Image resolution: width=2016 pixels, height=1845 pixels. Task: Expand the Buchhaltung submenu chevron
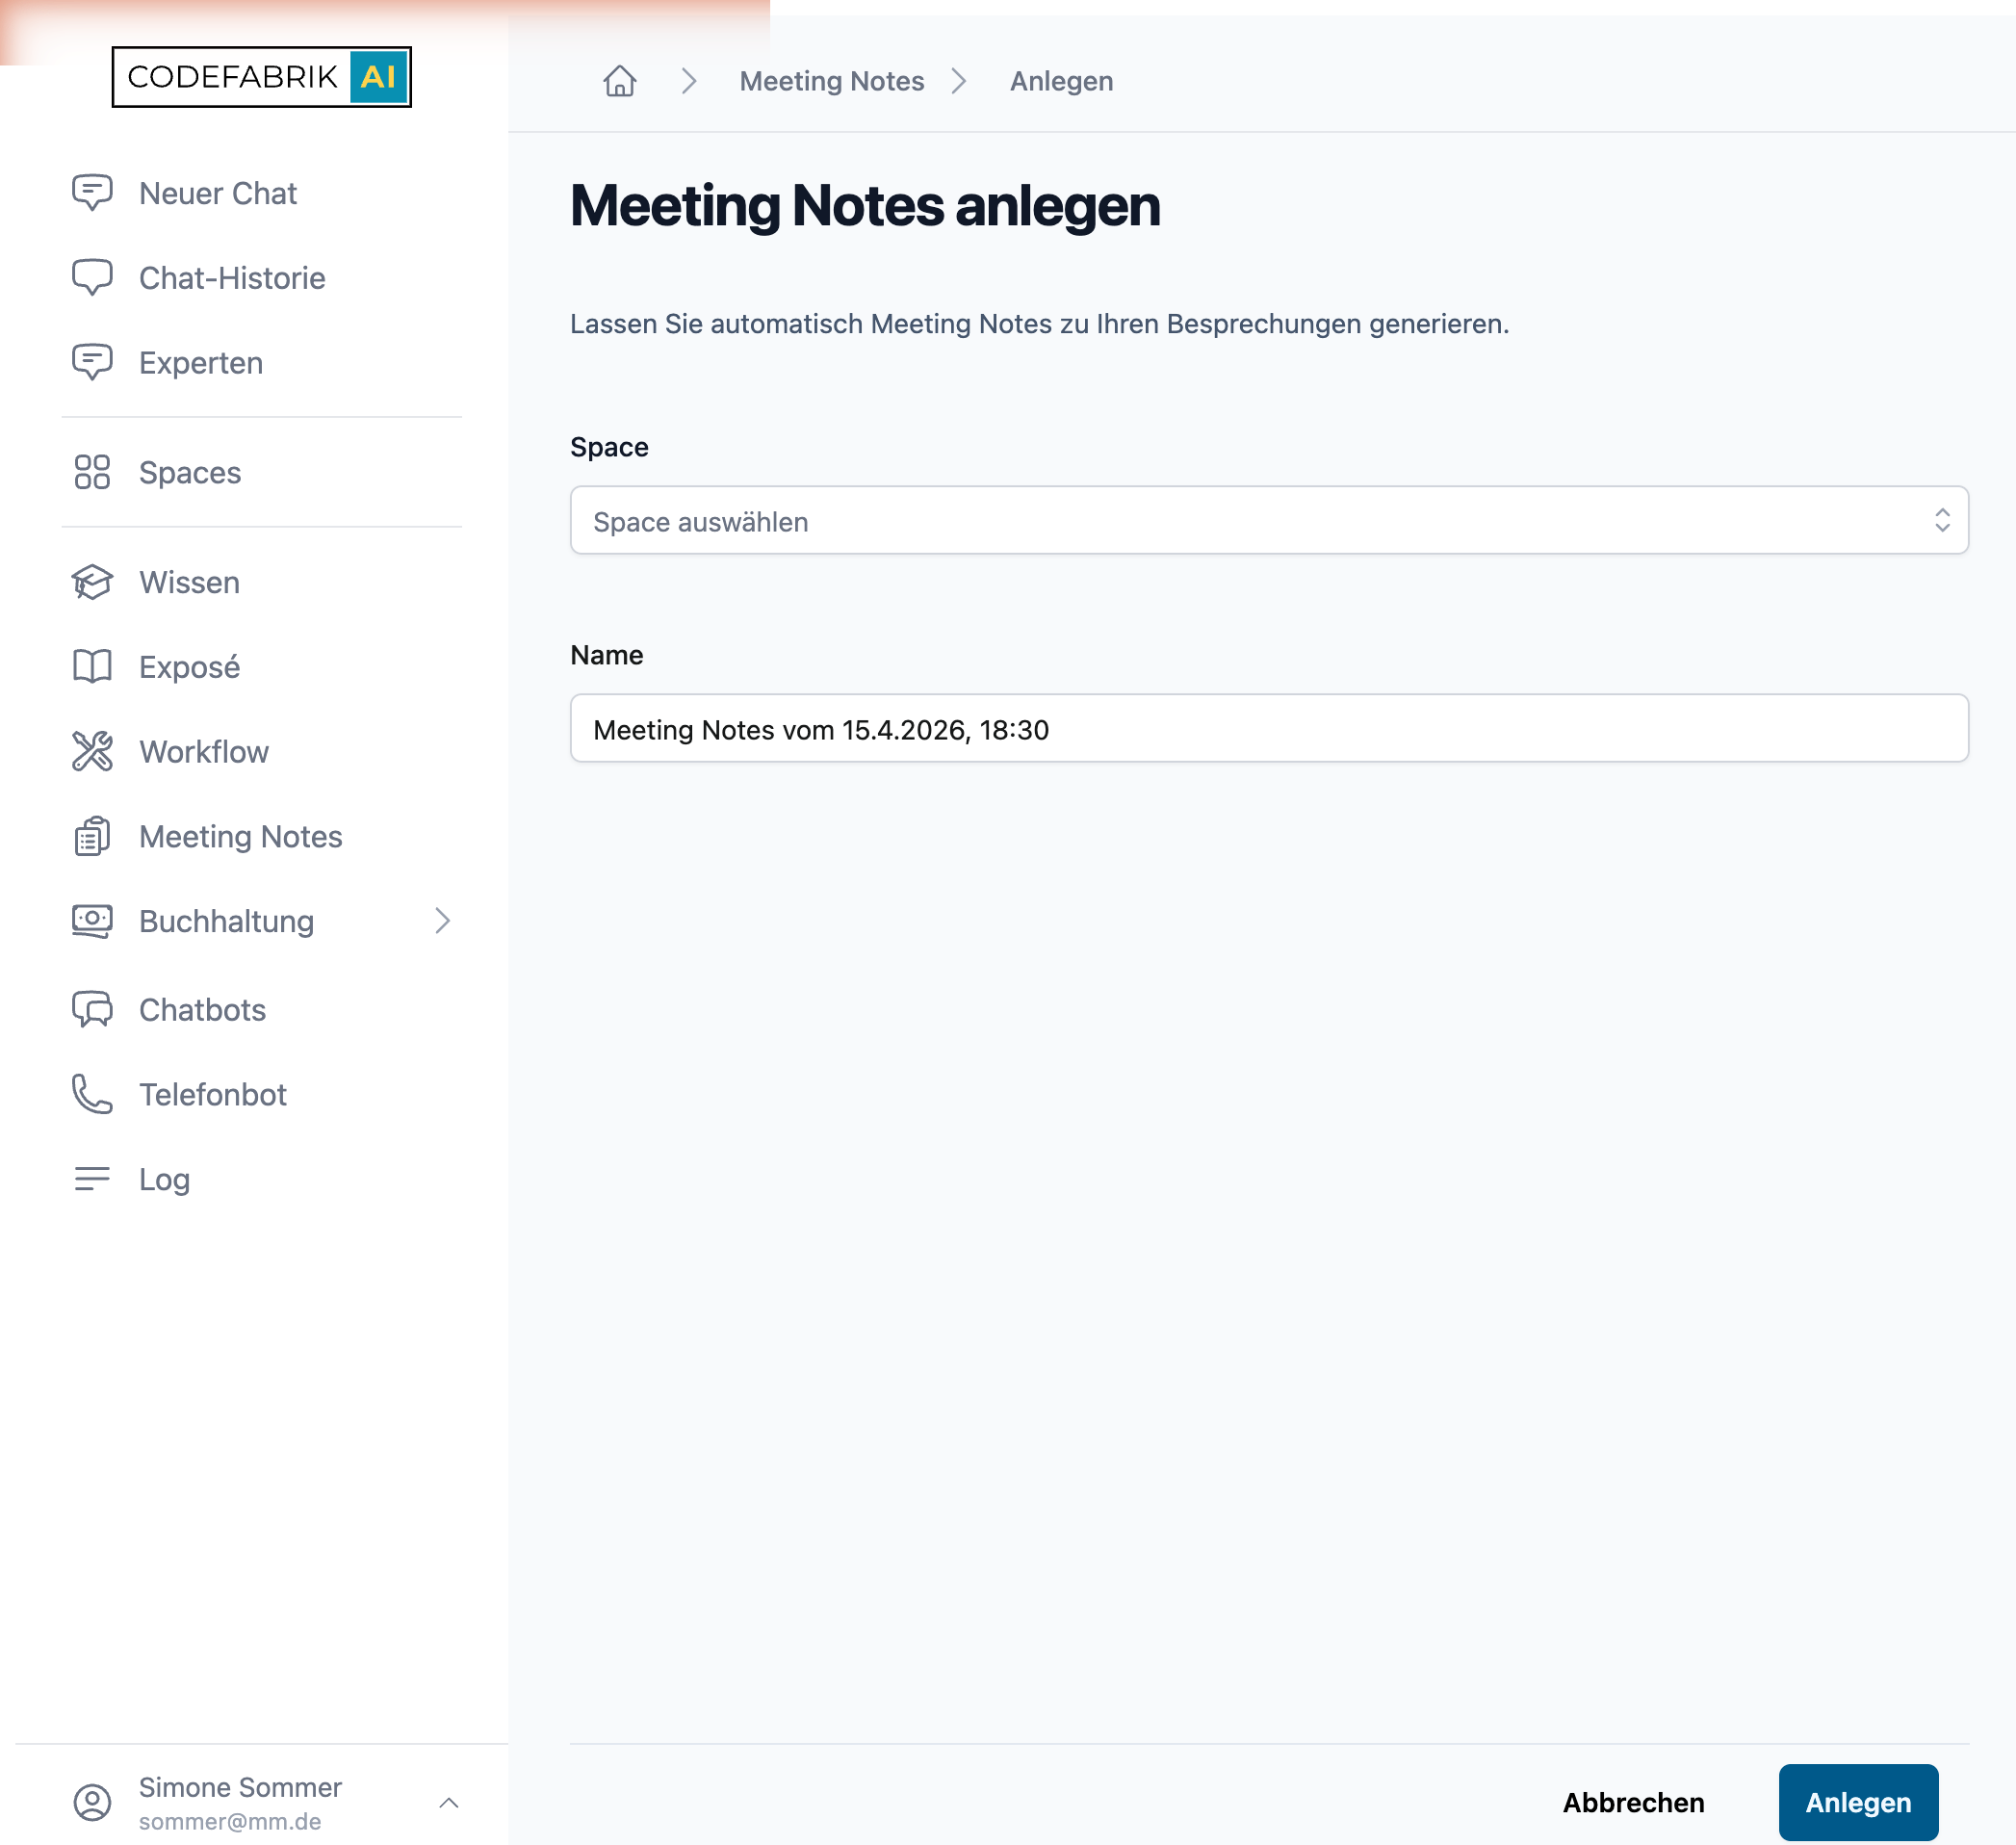point(443,921)
